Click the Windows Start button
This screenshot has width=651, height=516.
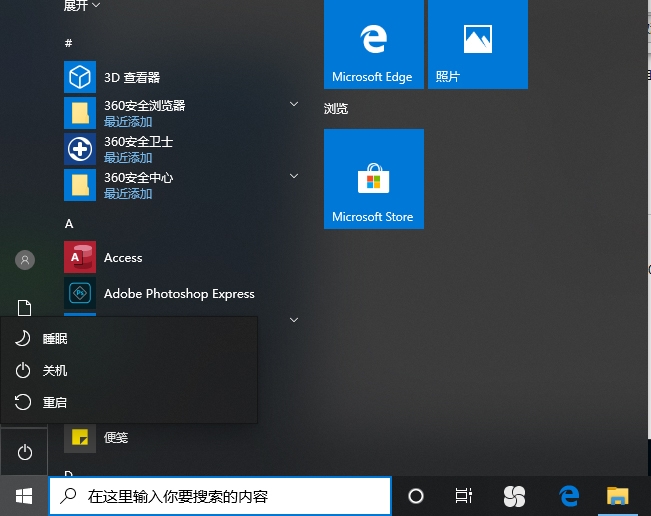24,496
